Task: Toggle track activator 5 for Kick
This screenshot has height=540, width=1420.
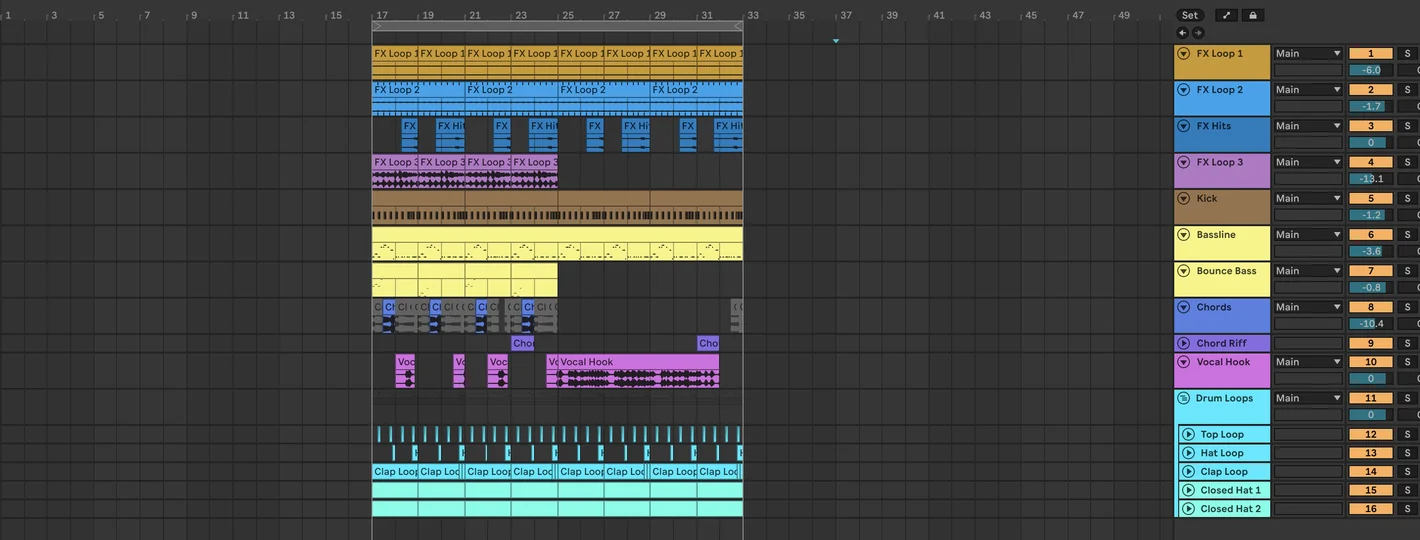Action: tap(1371, 198)
